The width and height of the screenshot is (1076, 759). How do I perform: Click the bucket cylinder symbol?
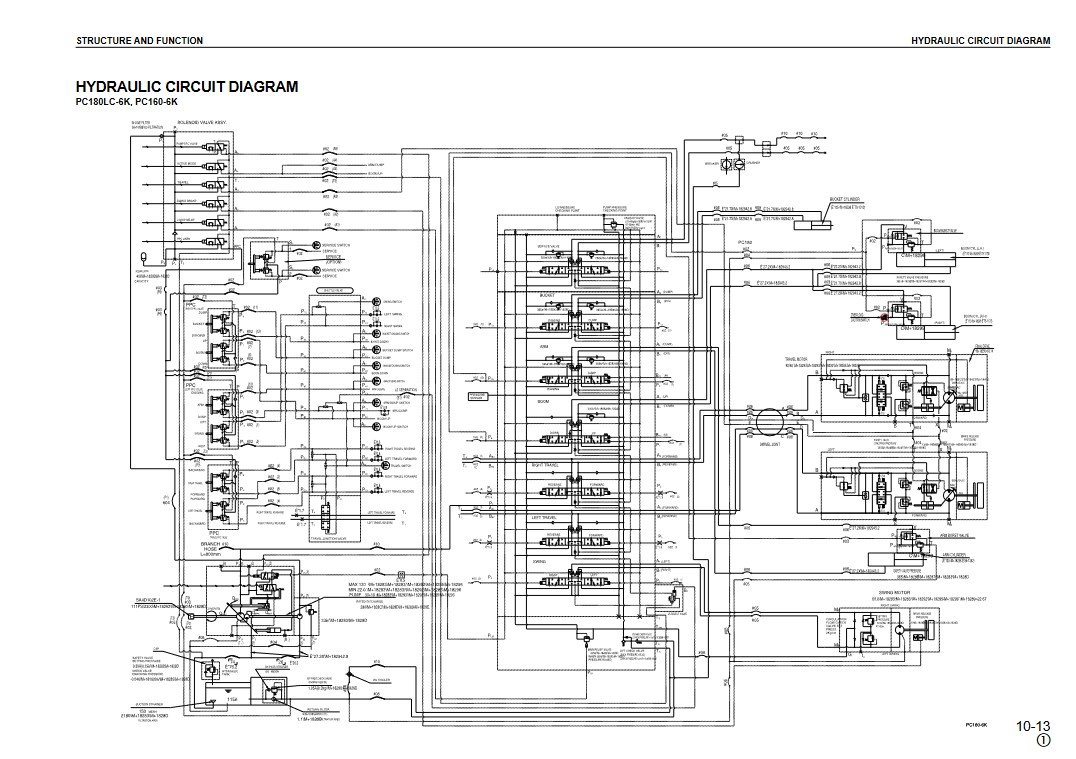(814, 226)
